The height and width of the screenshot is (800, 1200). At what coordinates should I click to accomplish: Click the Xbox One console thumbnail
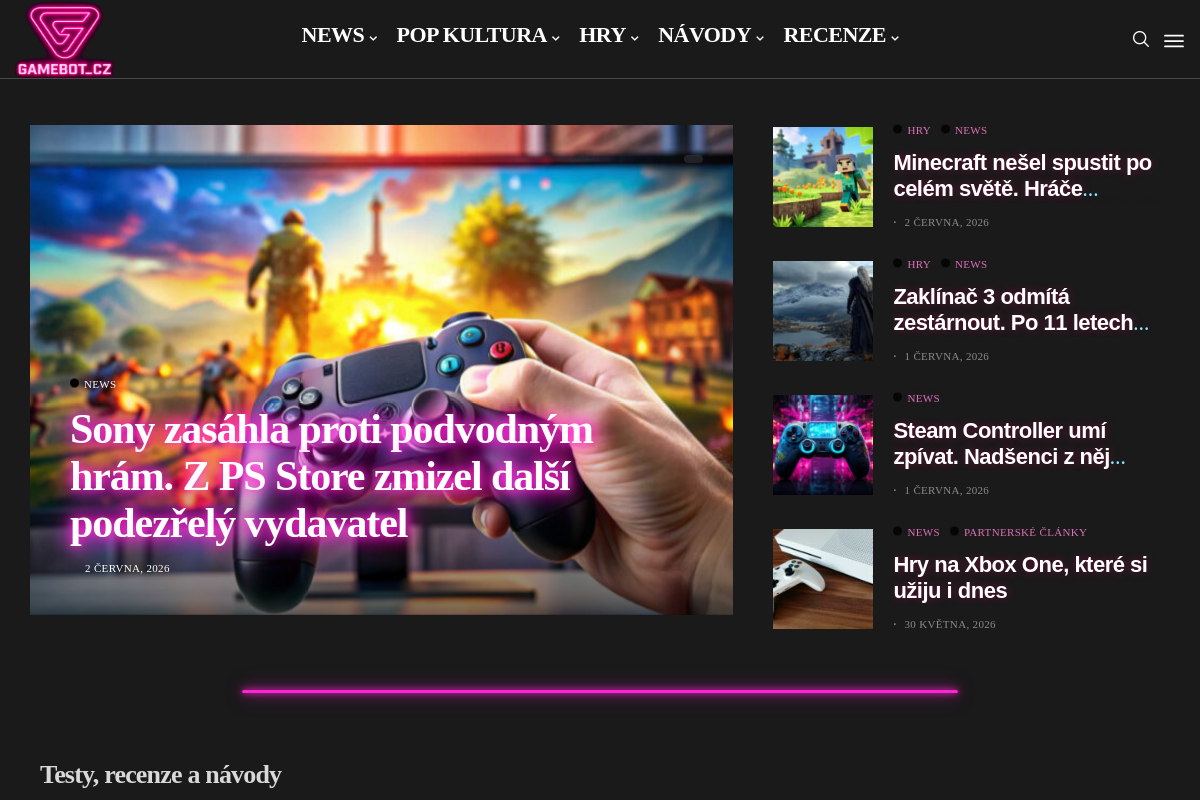coord(823,579)
